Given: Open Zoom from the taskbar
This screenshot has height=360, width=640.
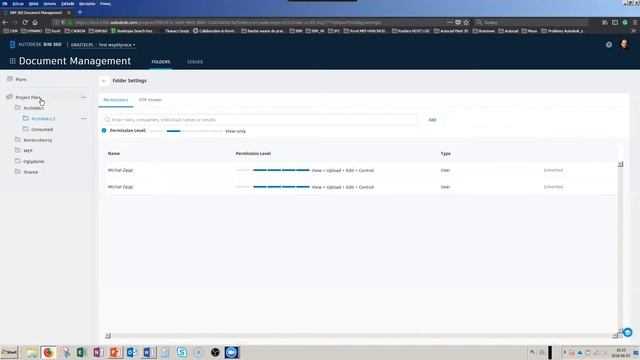Looking at the screenshot, I should (x=231, y=352).
